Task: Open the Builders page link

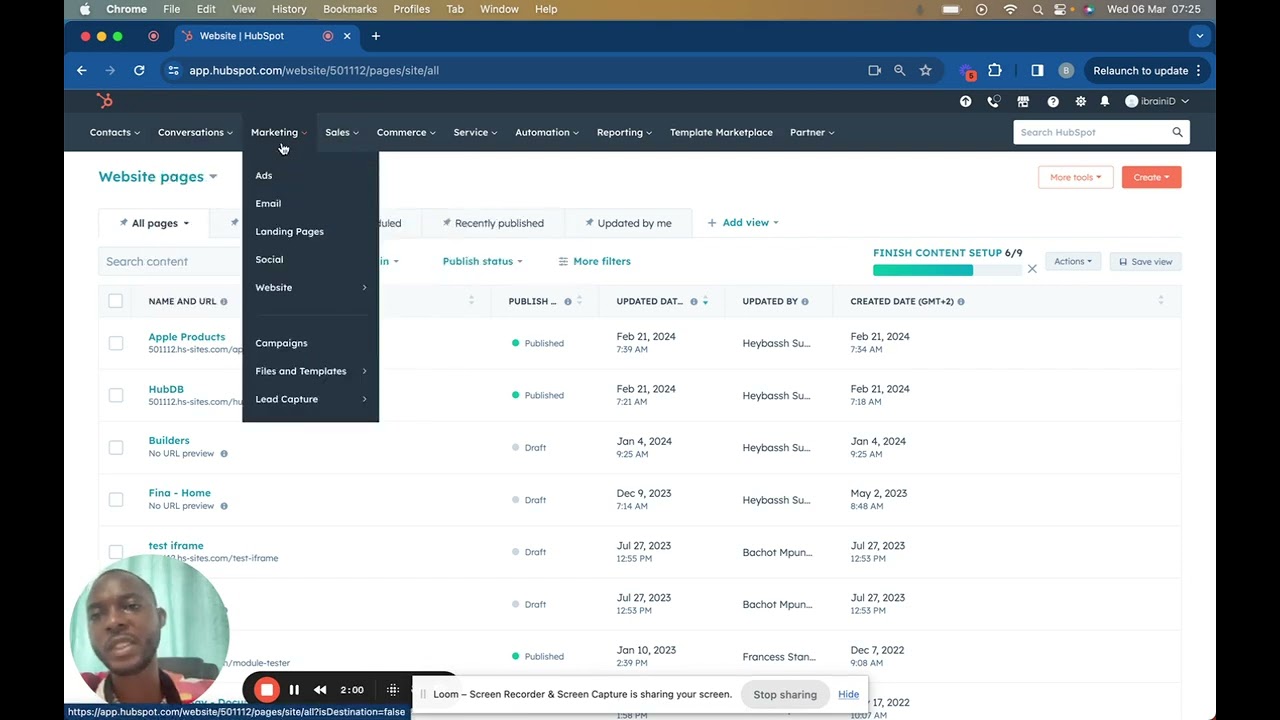Action: pos(169,440)
